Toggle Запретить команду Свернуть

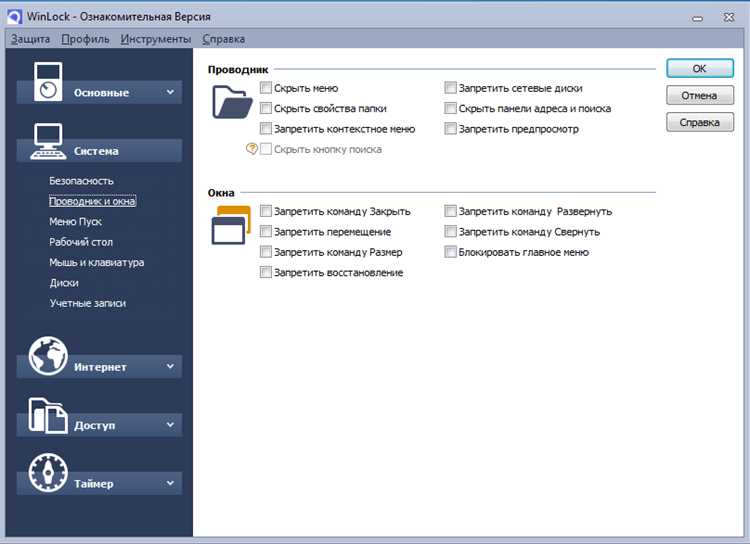coord(450,232)
